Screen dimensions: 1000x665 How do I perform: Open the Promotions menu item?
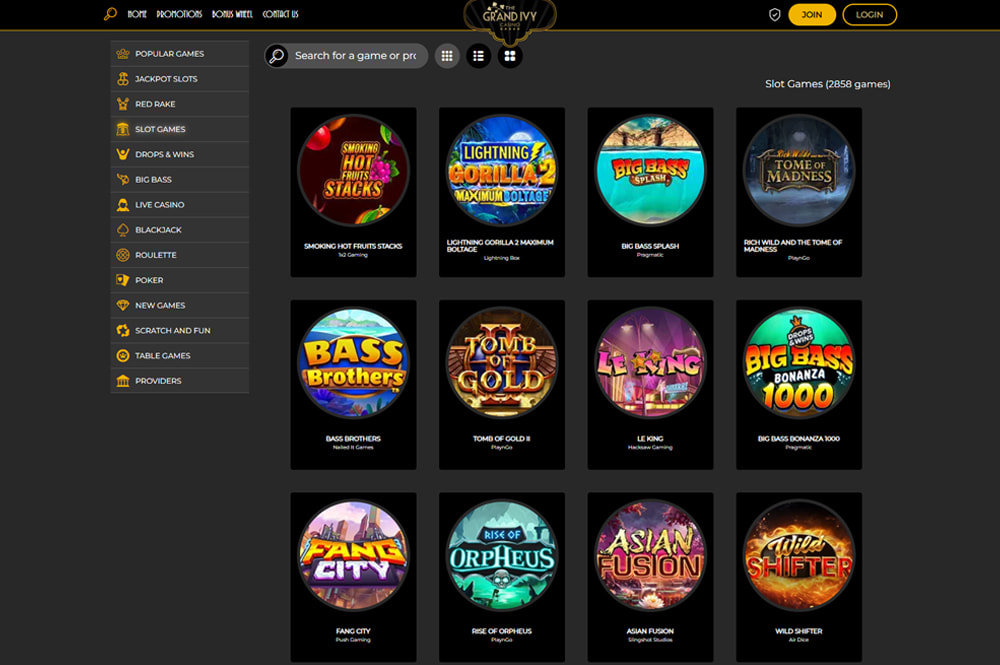179,14
